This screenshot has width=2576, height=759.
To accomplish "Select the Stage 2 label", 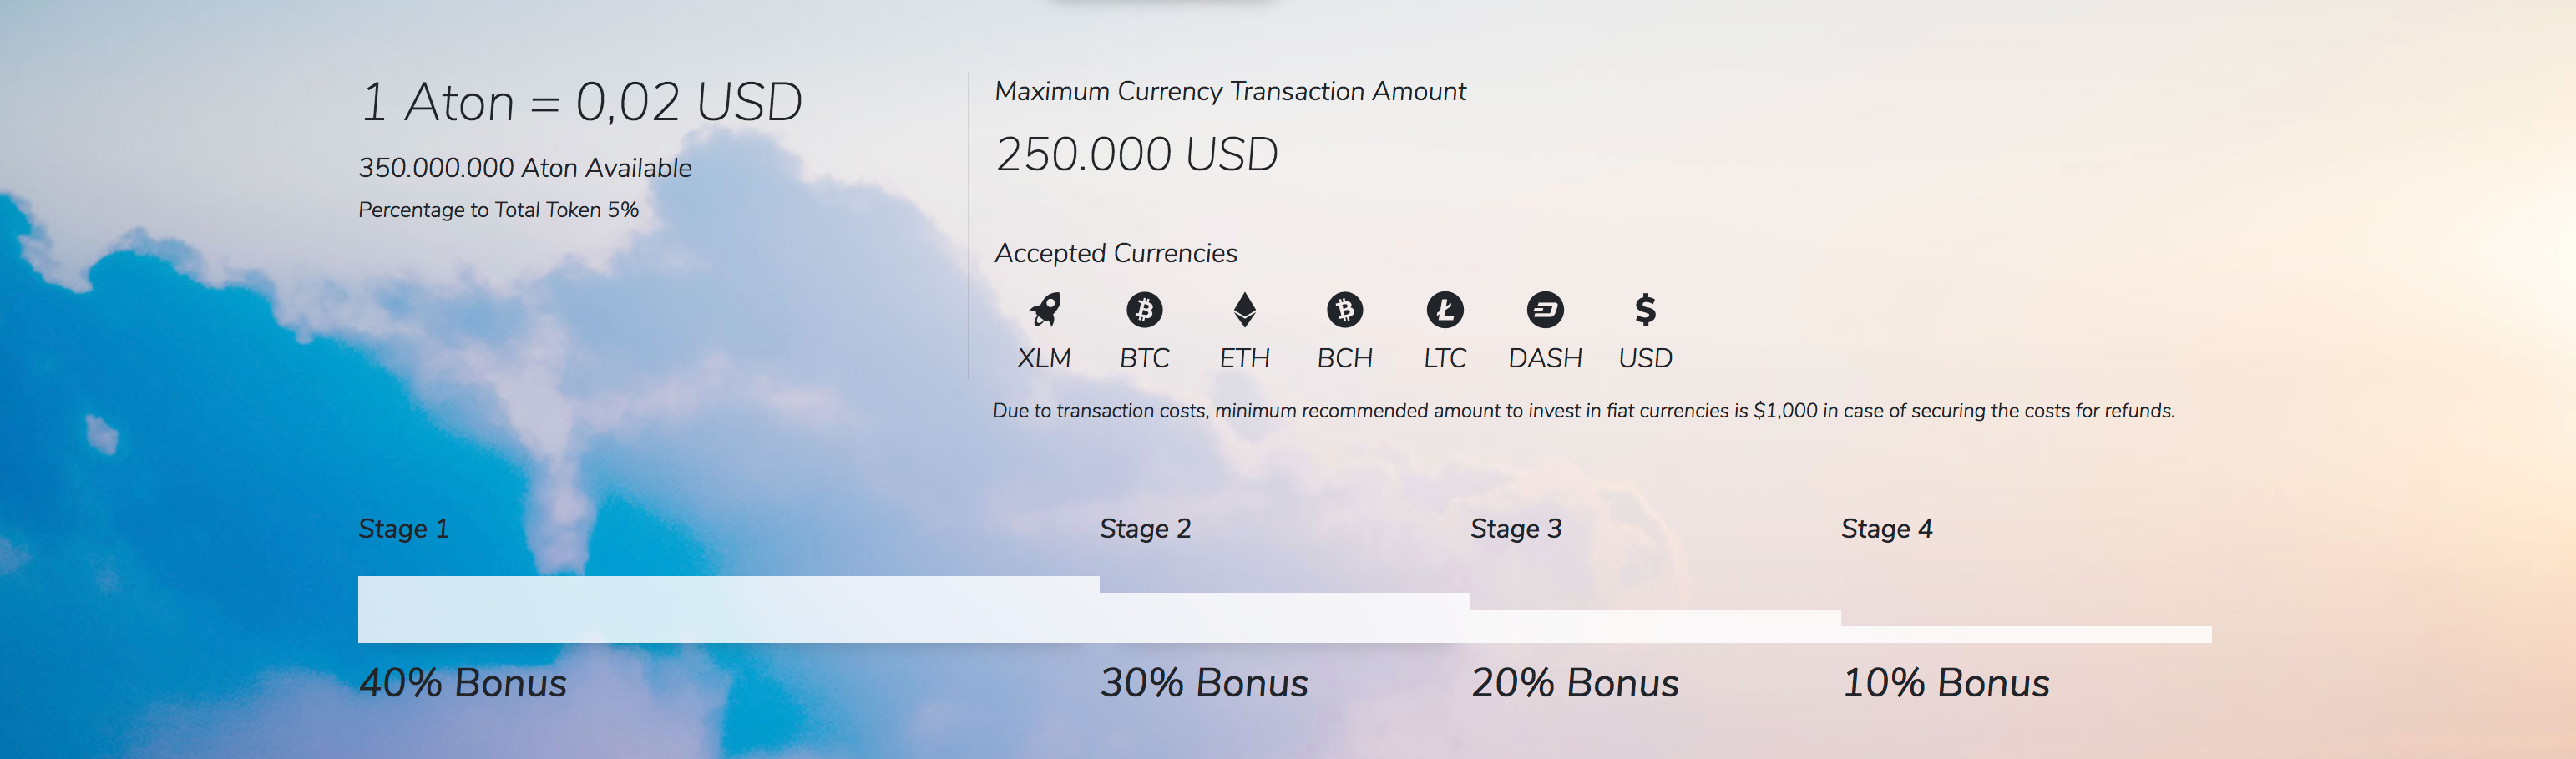I will (1145, 528).
